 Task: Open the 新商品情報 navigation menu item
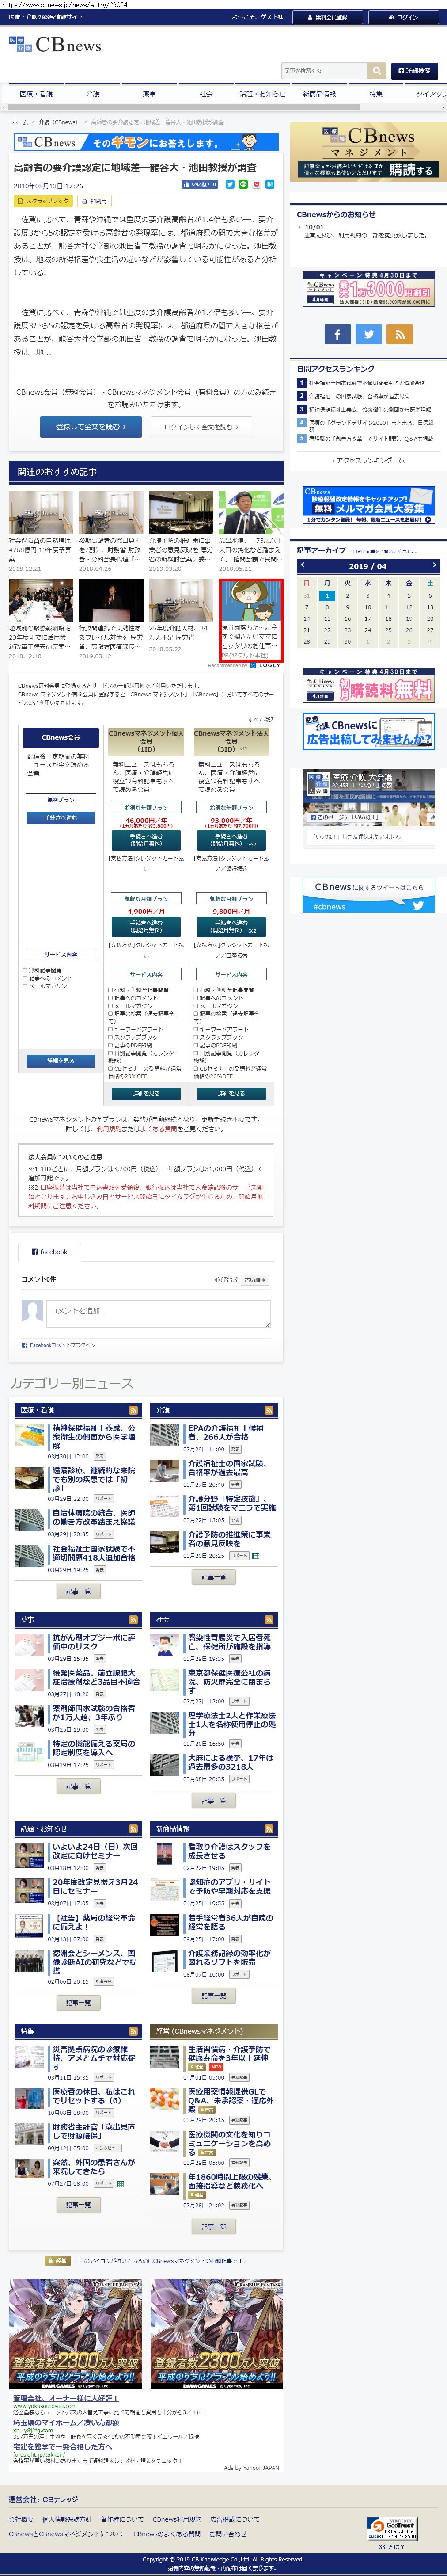(x=319, y=93)
